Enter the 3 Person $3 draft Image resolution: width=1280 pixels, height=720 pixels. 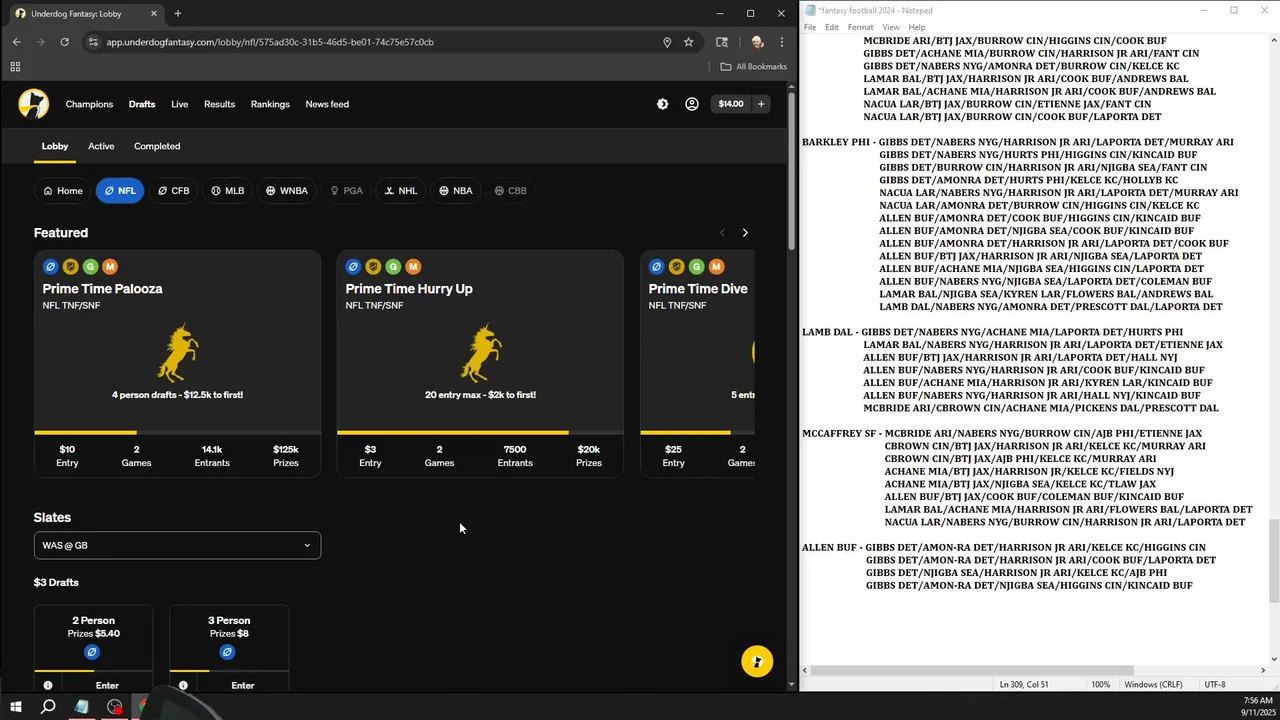tap(242, 685)
